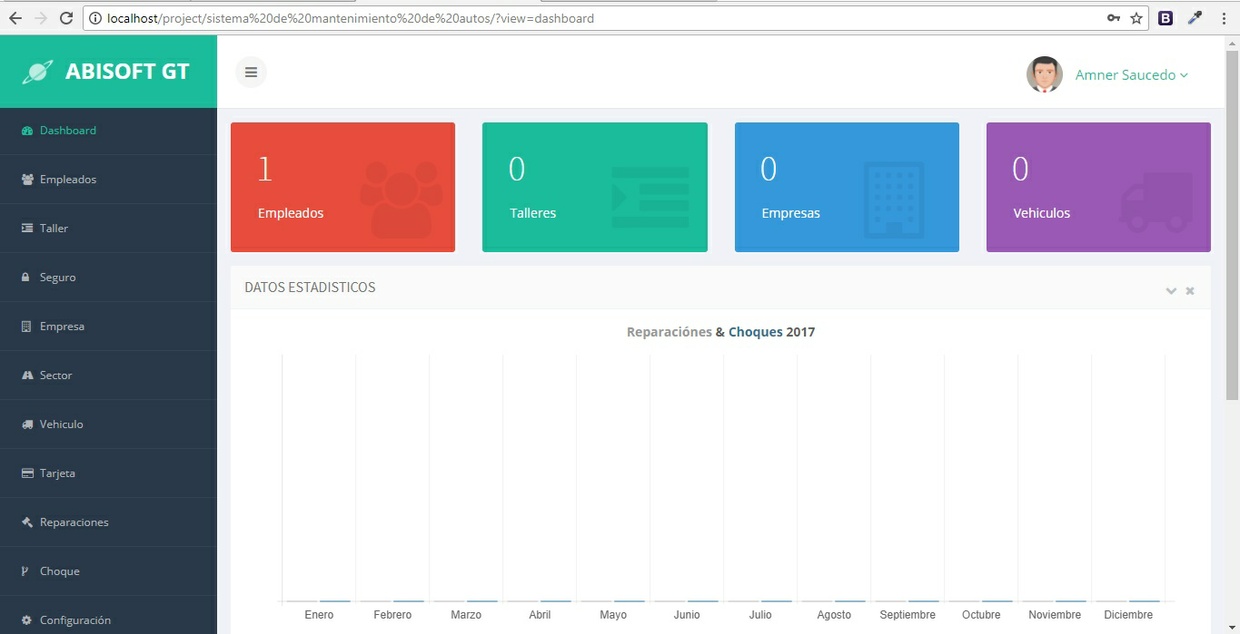Click browser forward arrow

41,18
